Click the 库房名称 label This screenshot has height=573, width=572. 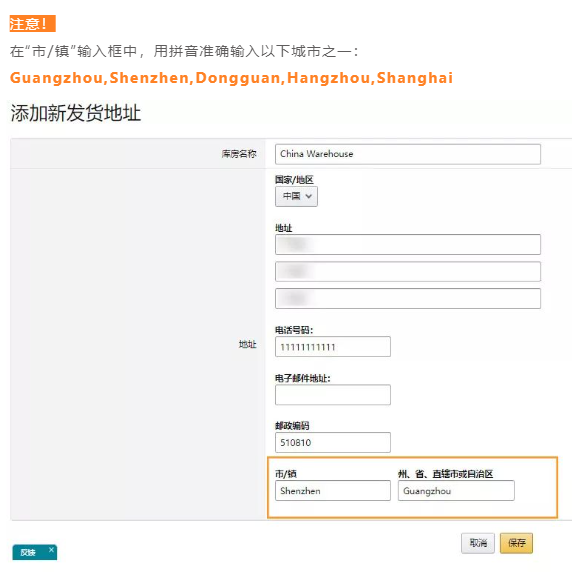pyautogui.click(x=239, y=154)
